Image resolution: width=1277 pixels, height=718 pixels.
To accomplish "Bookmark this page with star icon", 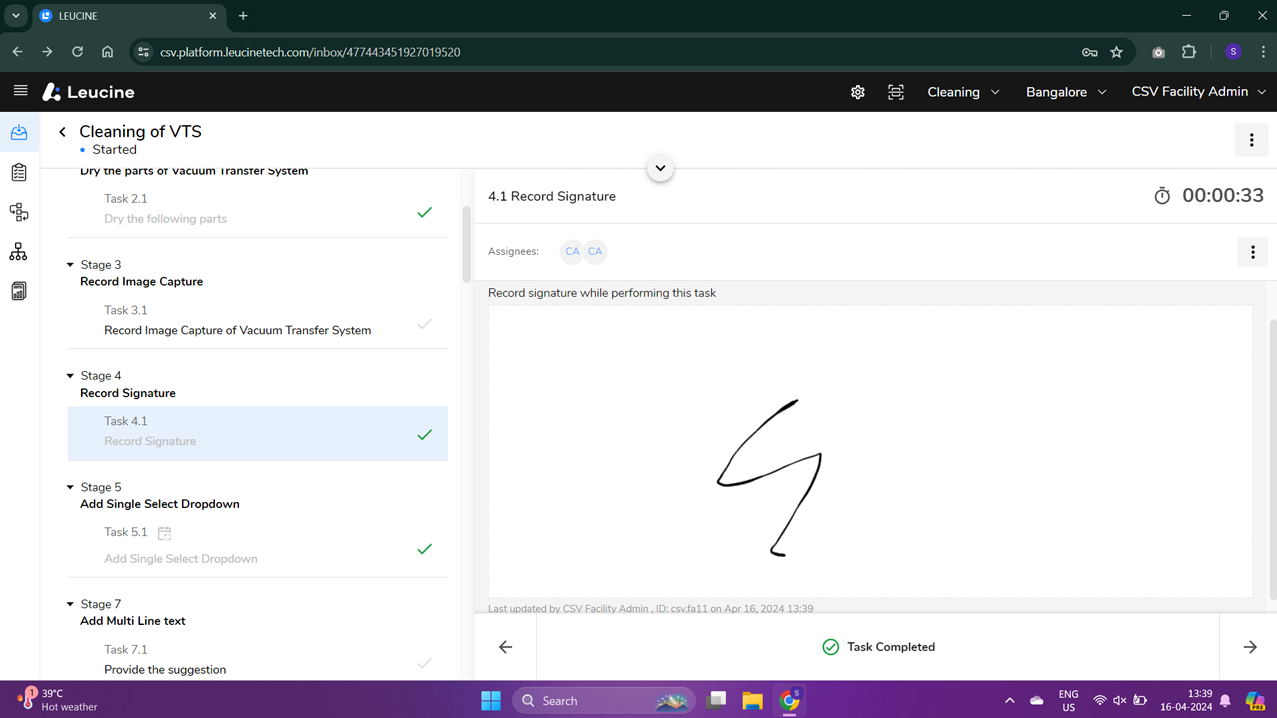I will pyautogui.click(x=1117, y=52).
